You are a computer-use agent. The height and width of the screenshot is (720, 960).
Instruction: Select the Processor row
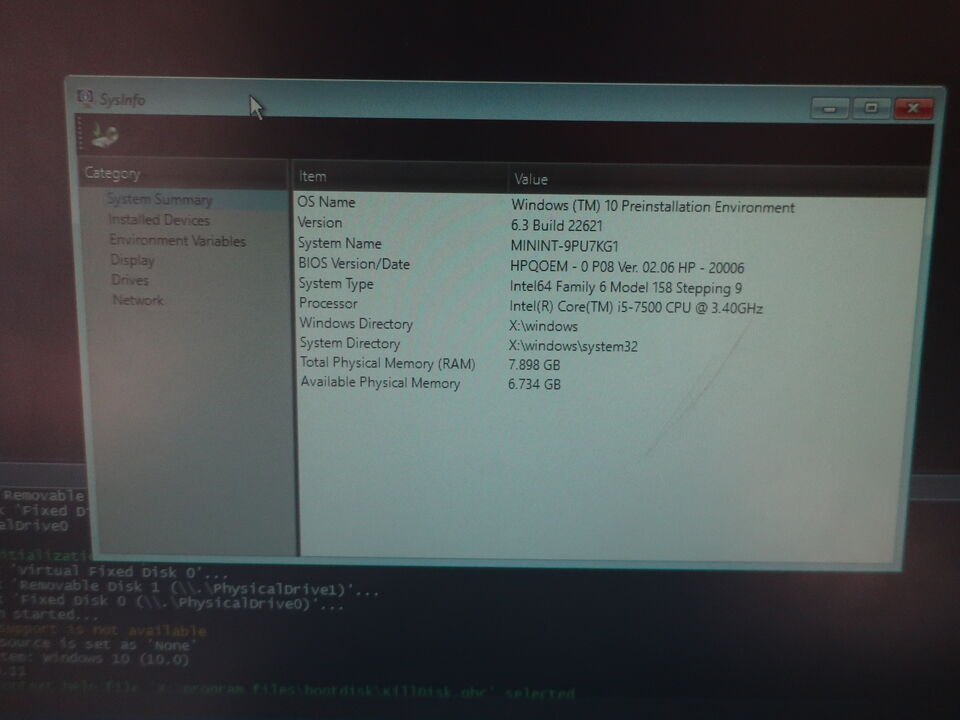pos(328,304)
